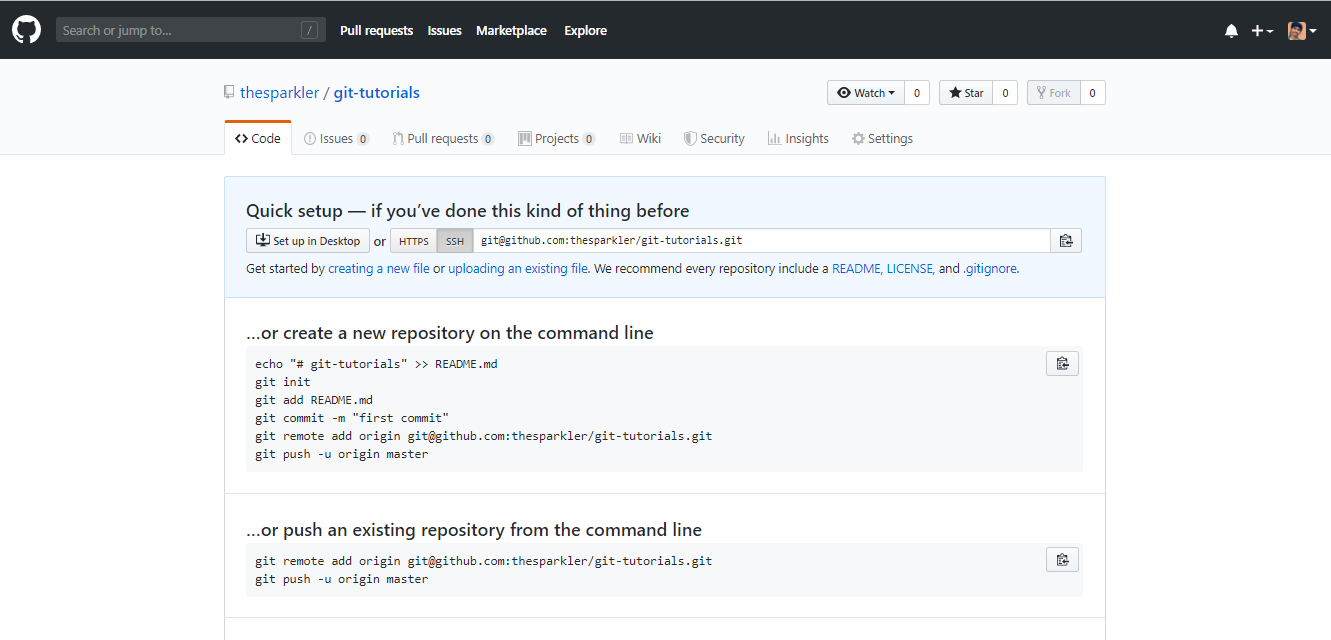Image resolution: width=1331 pixels, height=640 pixels.
Task: Open the Security tab
Action: pos(714,139)
